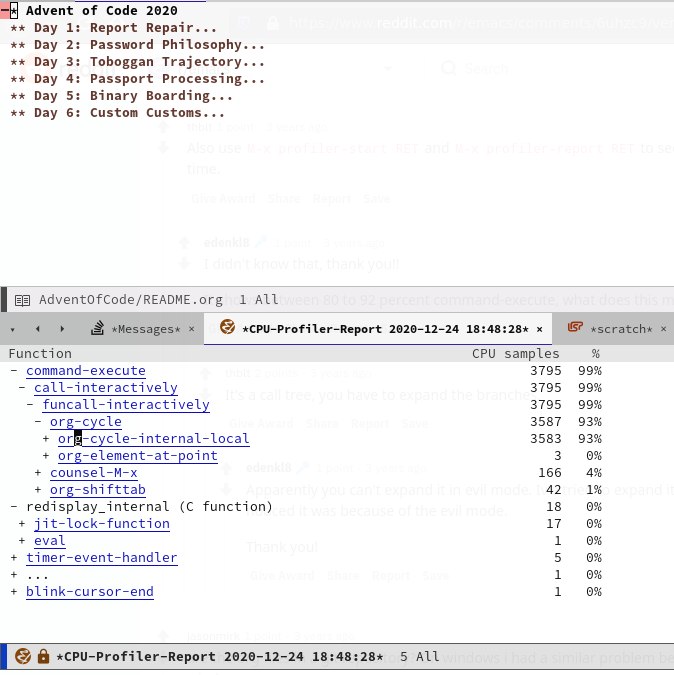Select the CPU-Profiler-Report 2020-12-24 tab
Viewport: 674px width, 675px height.
tap(385, 329)
